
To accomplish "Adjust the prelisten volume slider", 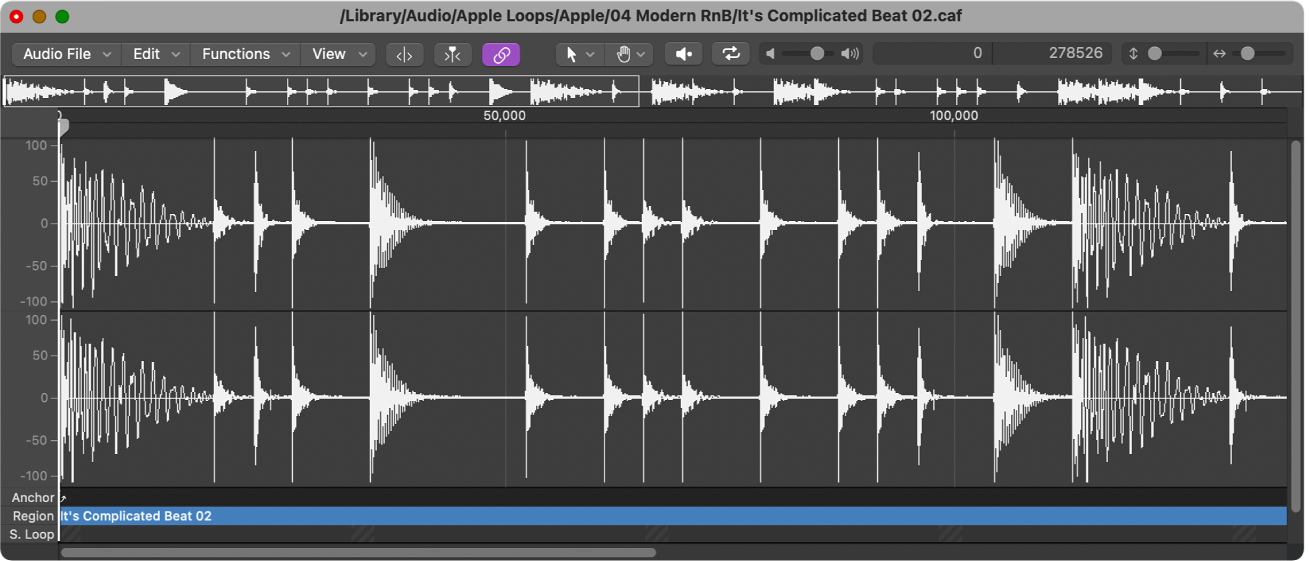I will 817,54.
